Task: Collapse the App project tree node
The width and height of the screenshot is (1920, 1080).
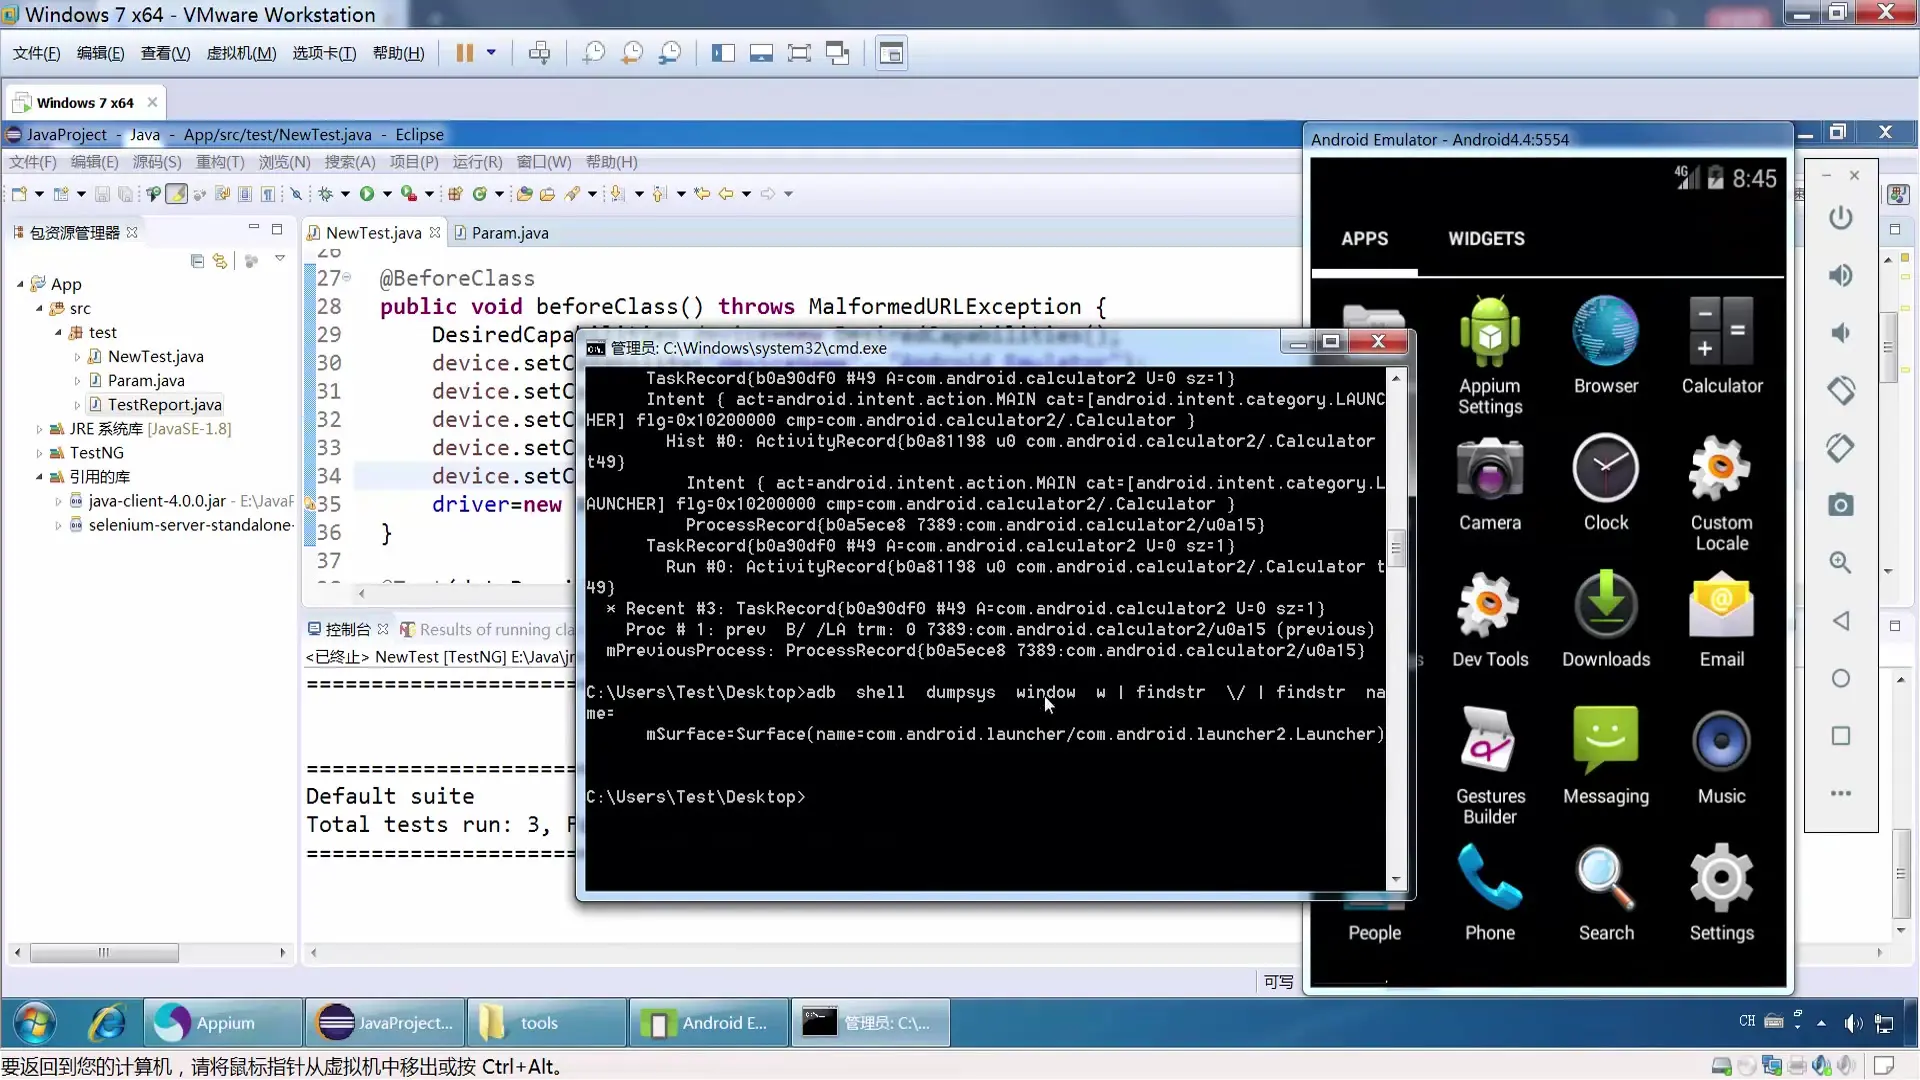Action: point(20,284)
